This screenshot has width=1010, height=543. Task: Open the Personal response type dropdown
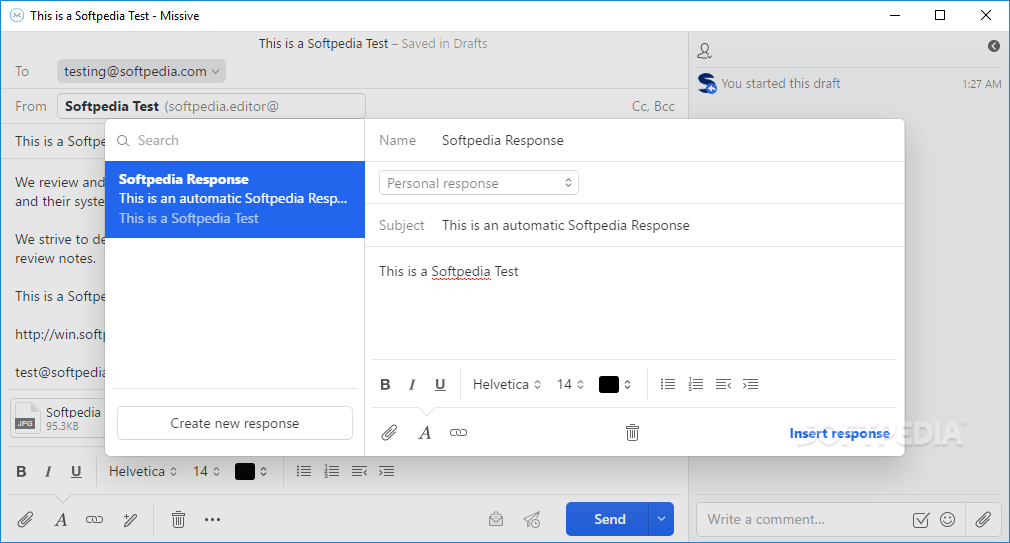479,183
